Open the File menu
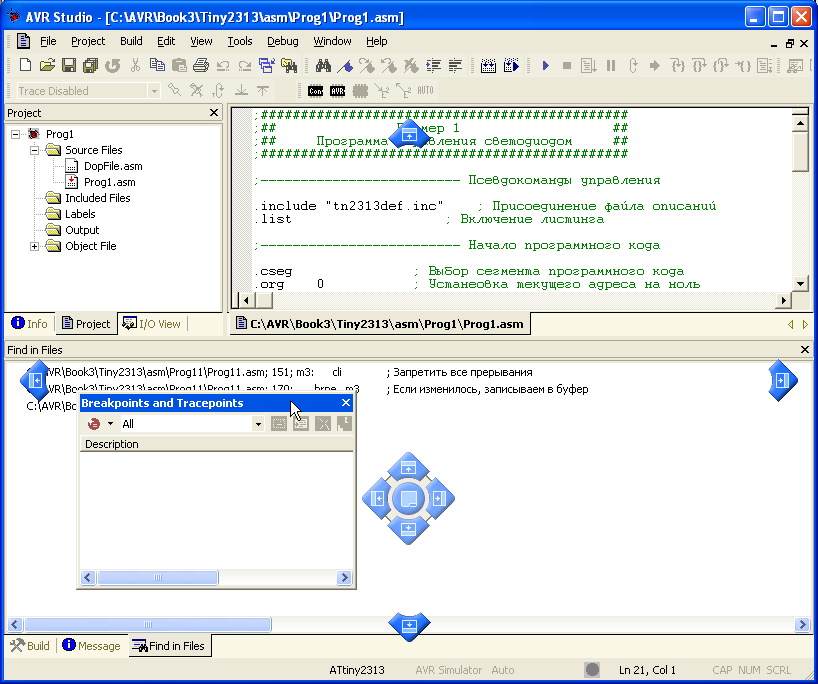Screen dimensions: 818x684 (x=48, y=41)
